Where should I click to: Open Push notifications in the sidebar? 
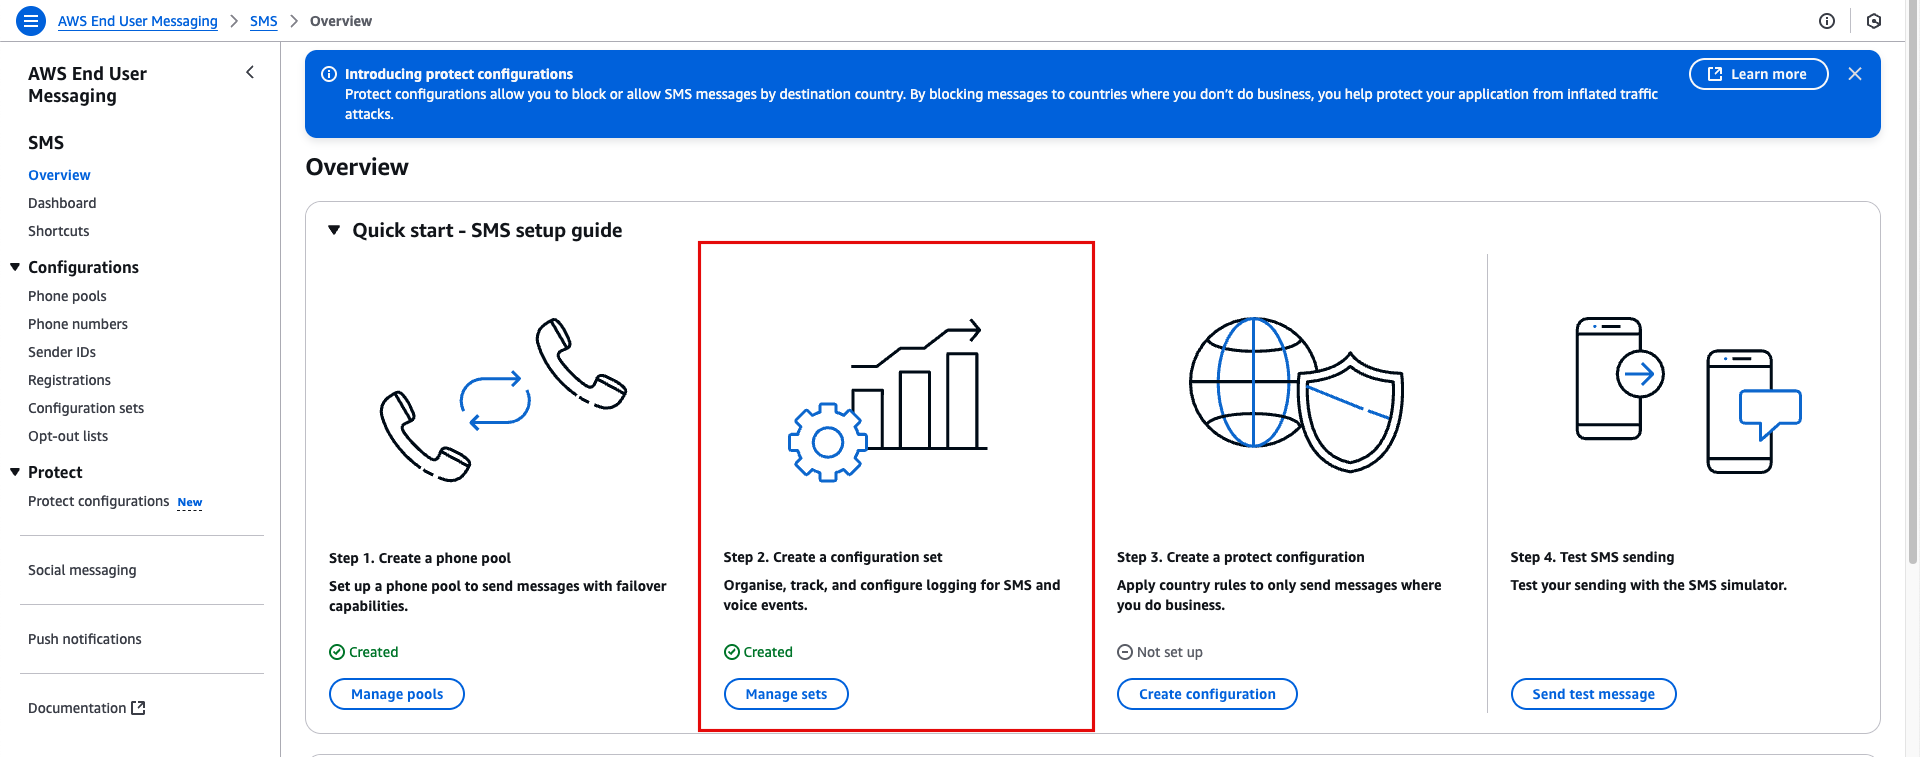[85, 639]
